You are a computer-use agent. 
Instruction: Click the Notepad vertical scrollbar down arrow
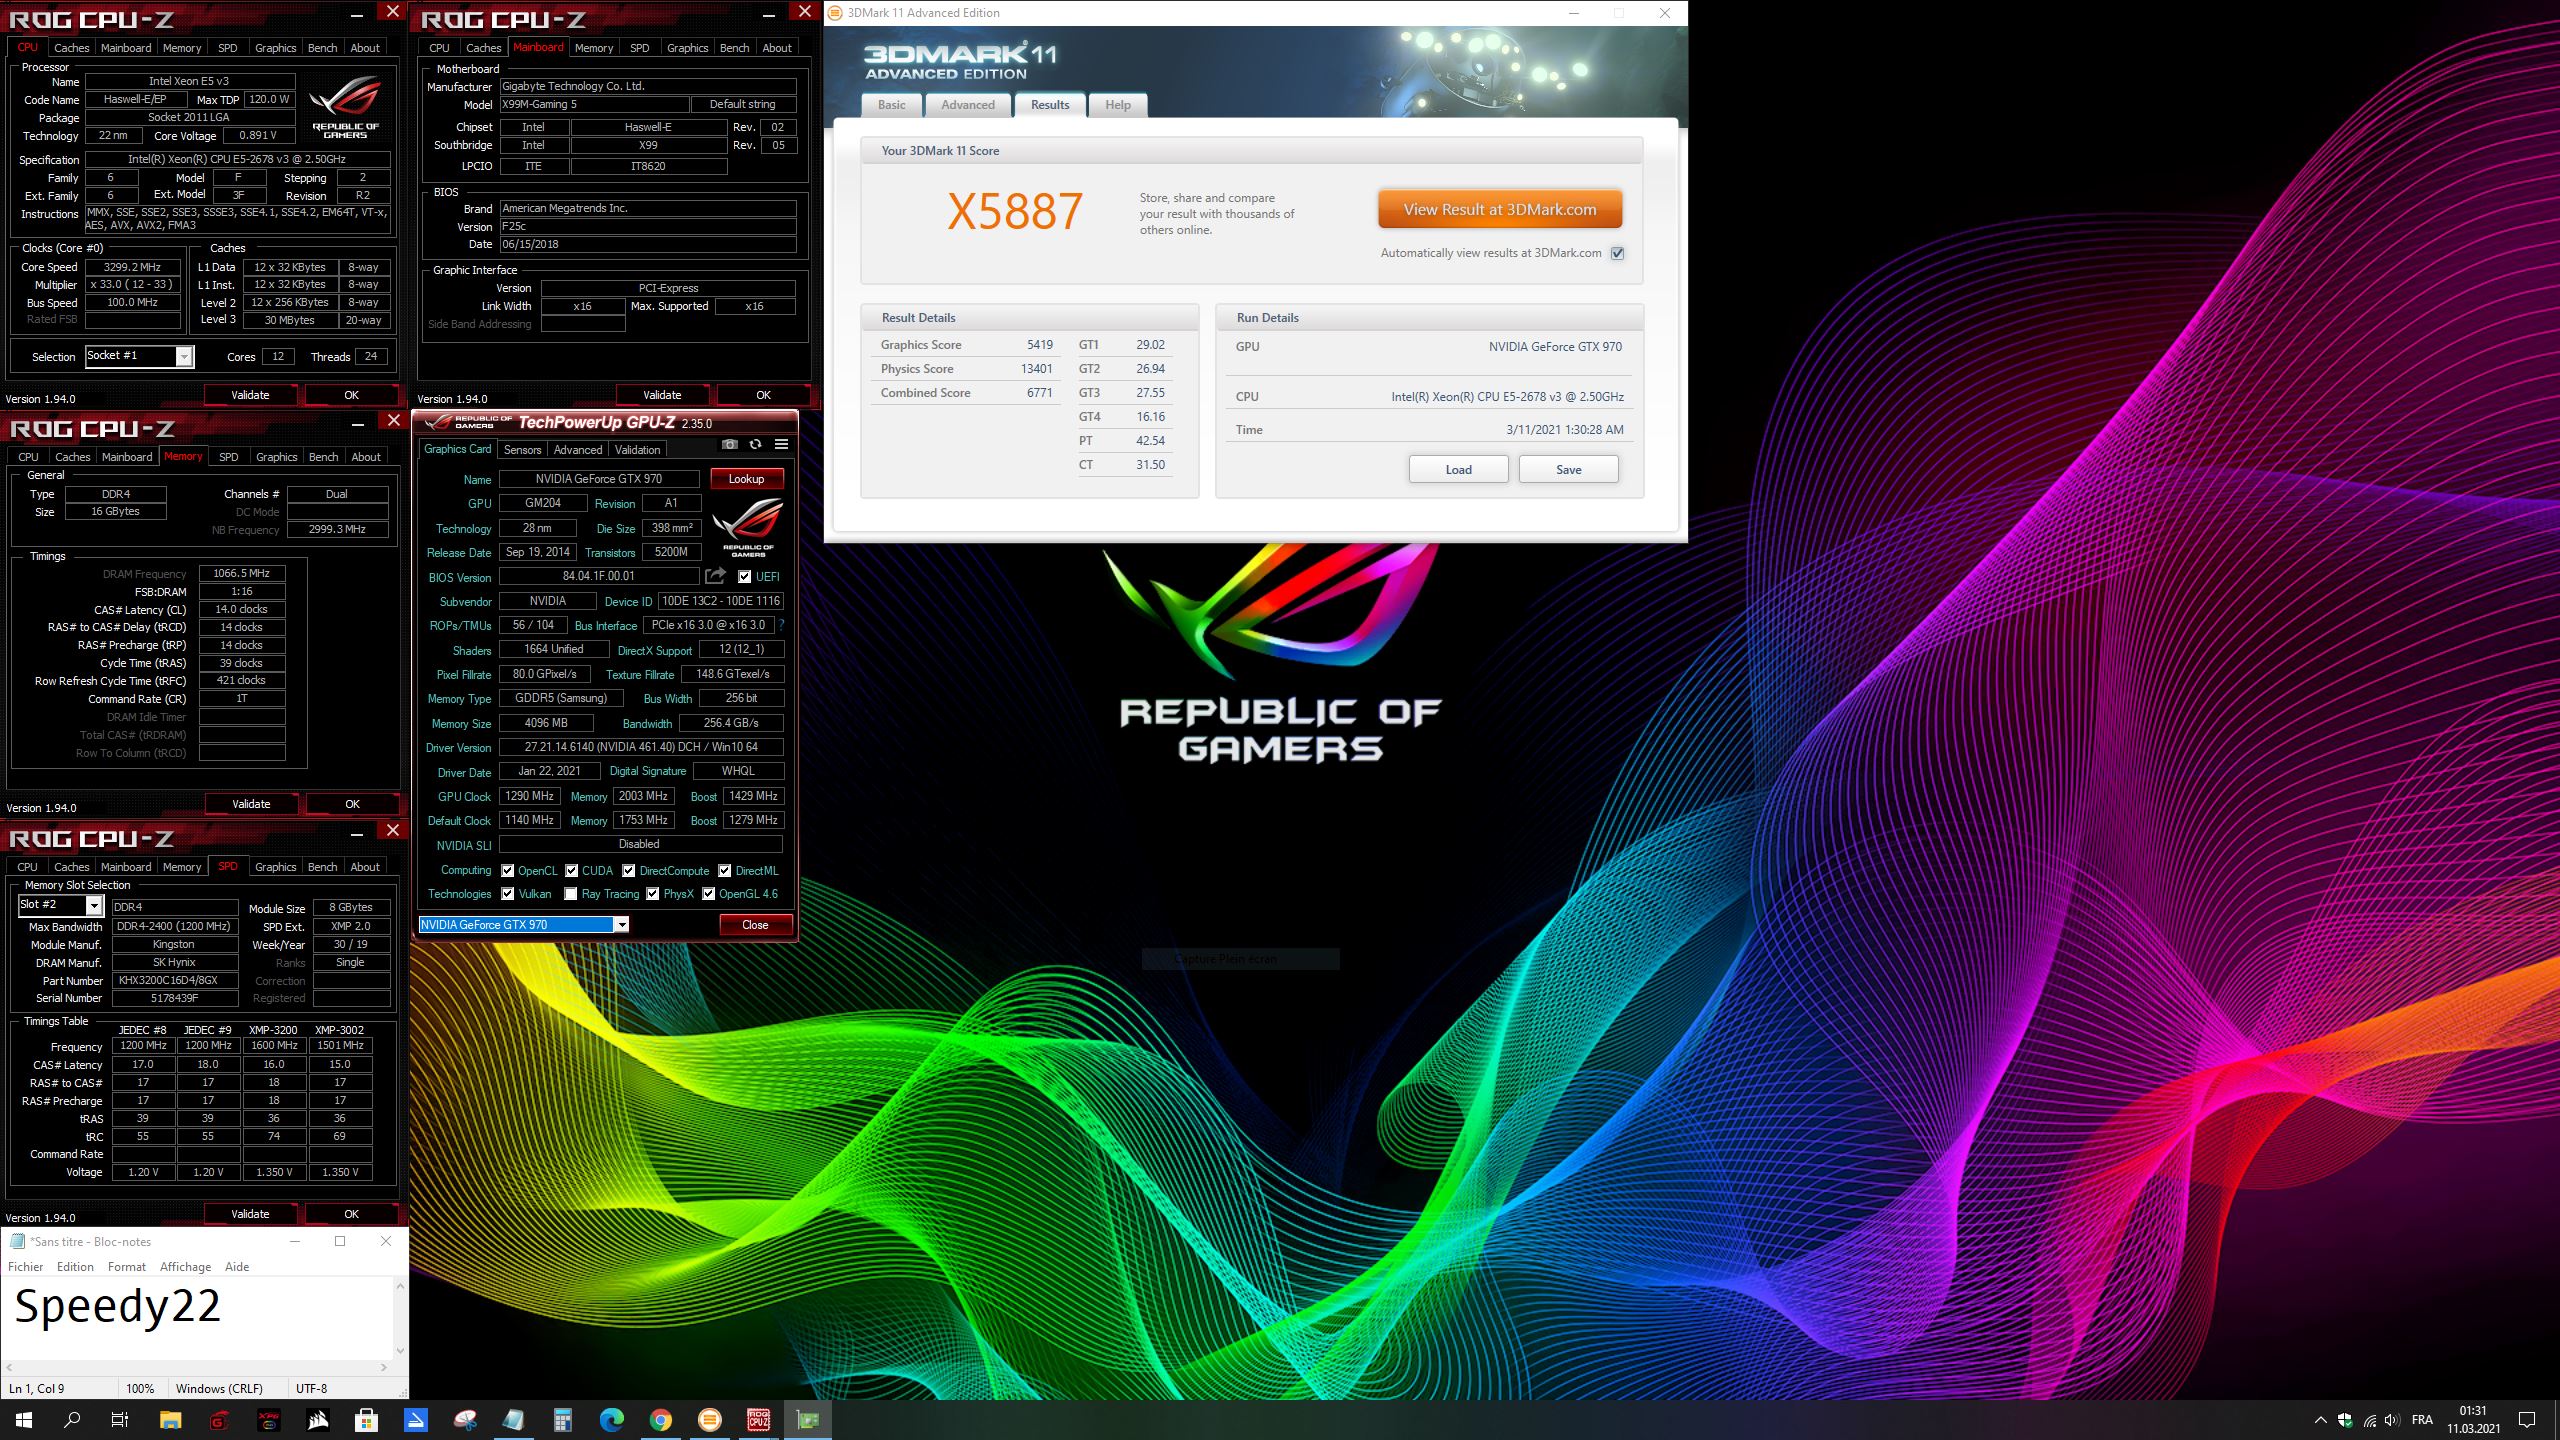(x=401, y=1351)
